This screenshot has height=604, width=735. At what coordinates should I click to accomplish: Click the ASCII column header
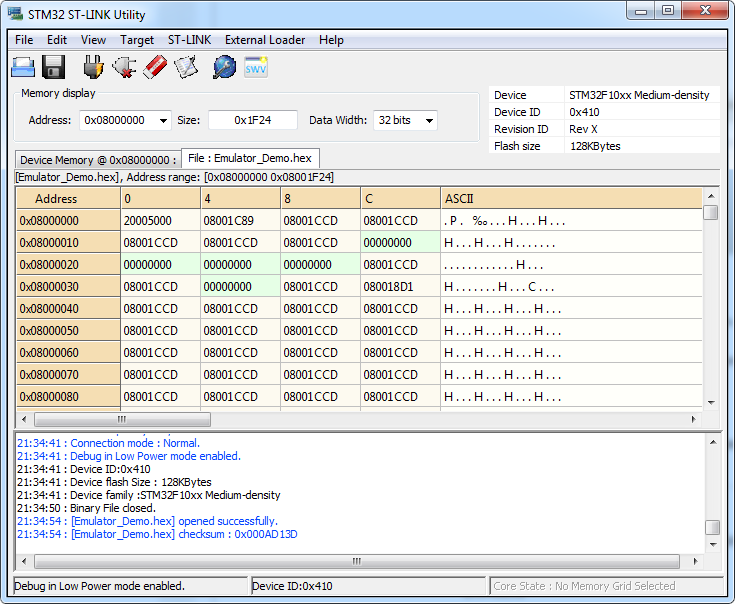pyautogui.click(x=570, y=199)
